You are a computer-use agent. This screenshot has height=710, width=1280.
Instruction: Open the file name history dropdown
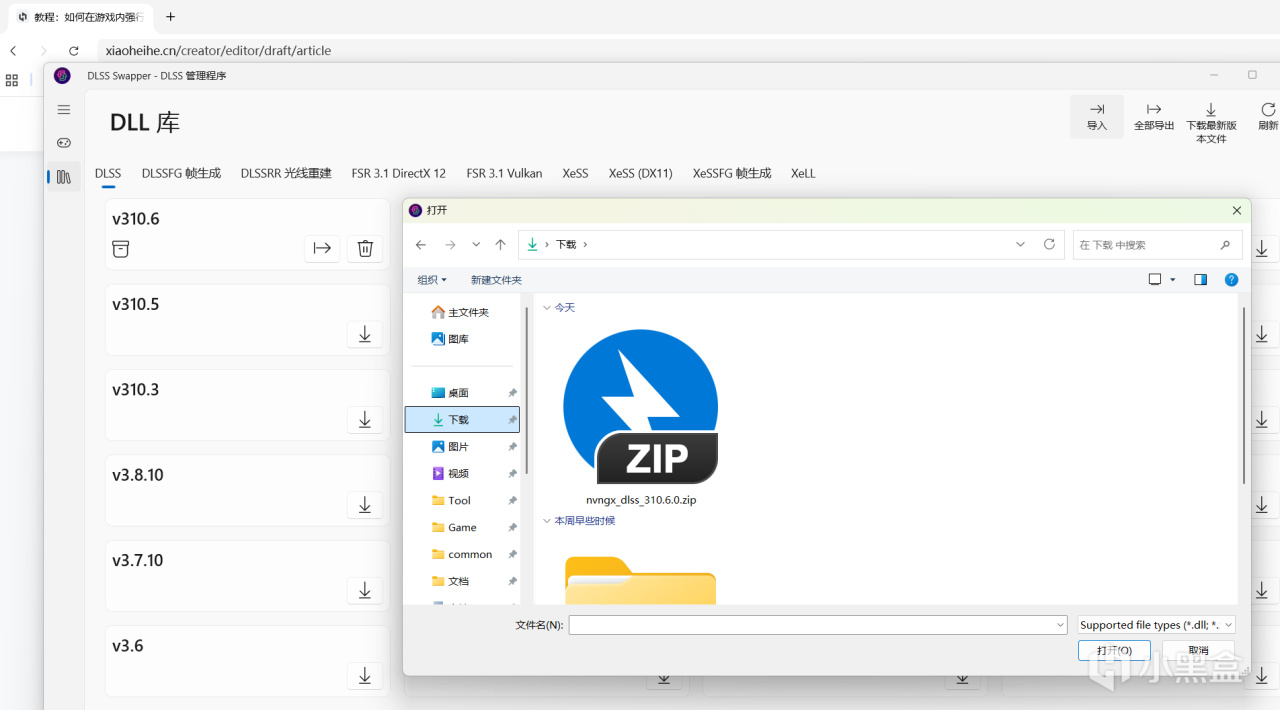pyautogui.click(x=1060, y=625)
